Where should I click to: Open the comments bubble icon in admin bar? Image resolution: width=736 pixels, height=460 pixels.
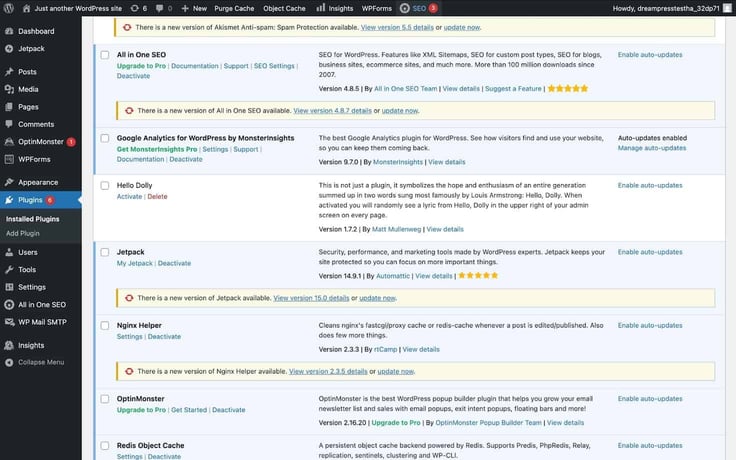click(x=160, y=8)
